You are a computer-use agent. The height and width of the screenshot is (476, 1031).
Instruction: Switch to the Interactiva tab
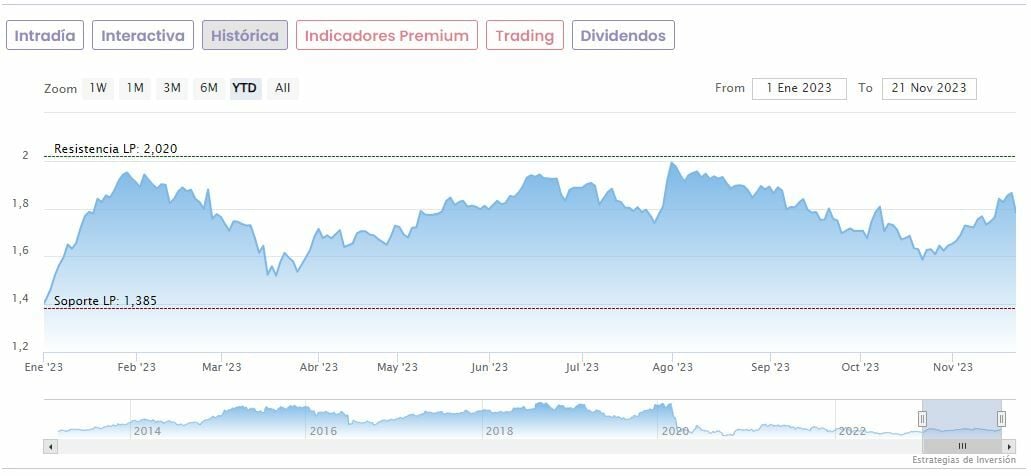tap(143, 36)
